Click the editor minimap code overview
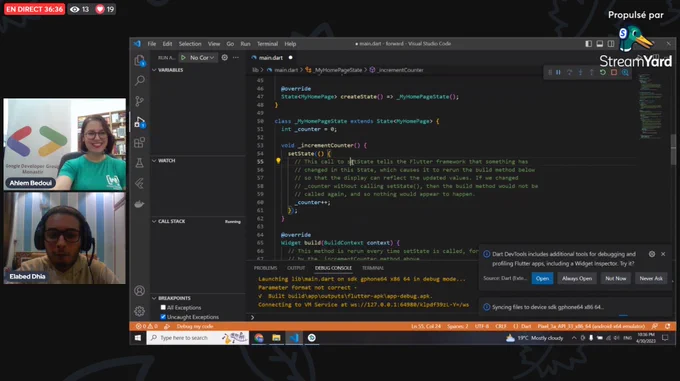 coord(651,107)
